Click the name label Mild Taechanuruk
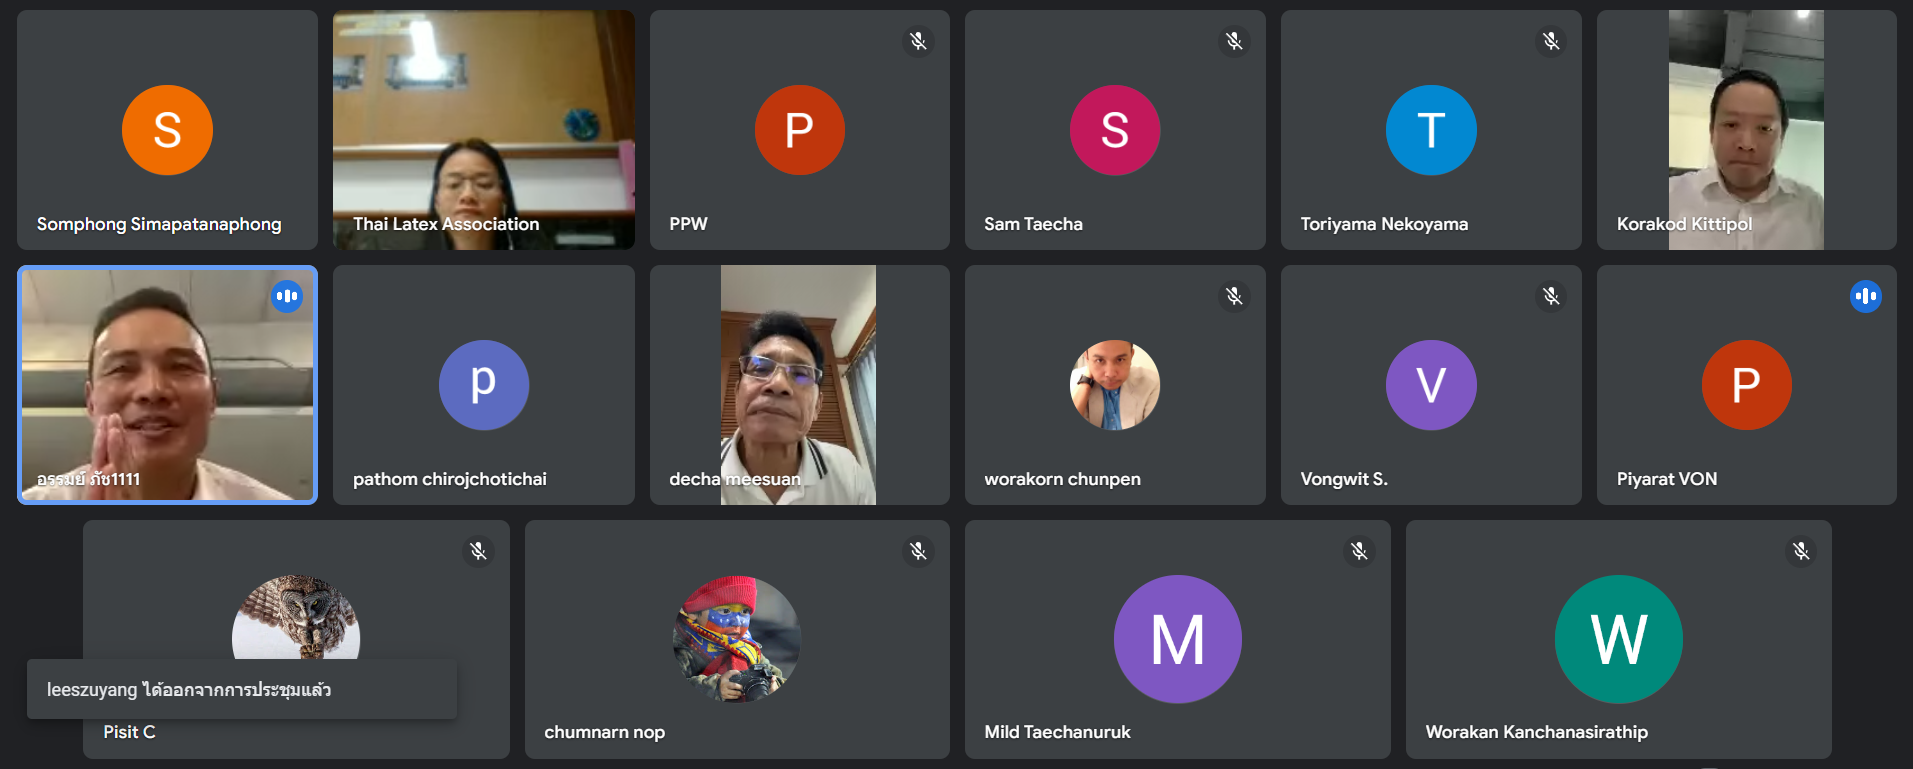This screenshot has height=769, width=1913. coord(1057,732)
